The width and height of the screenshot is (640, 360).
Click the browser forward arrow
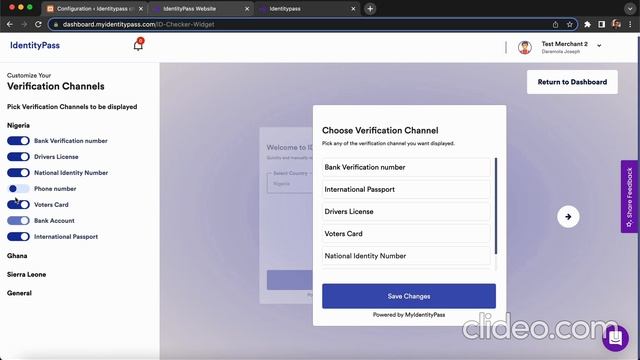(24, 24)
